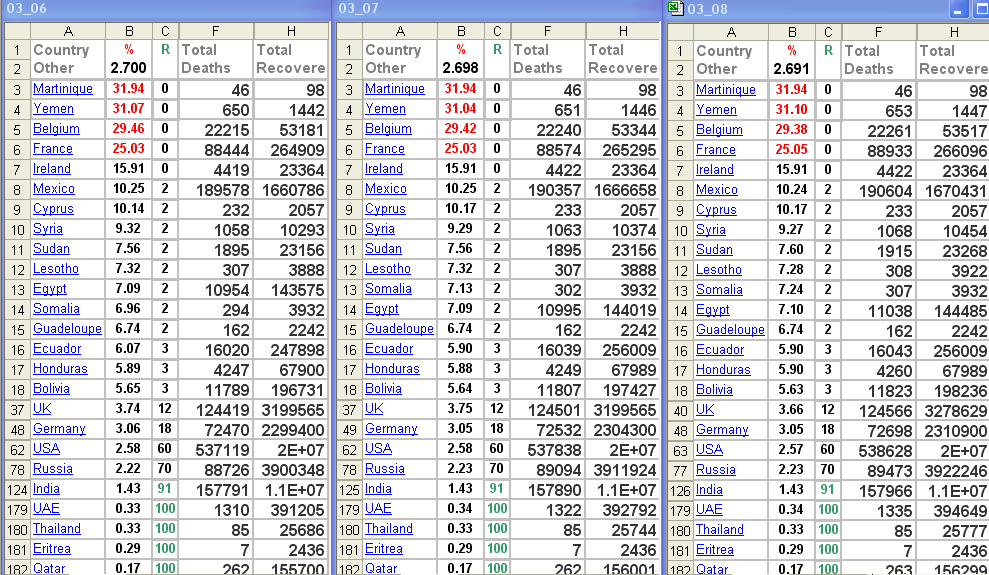Click the Excel workbook icon beside 03_08 title
Viewport: 989px width, 575px height.
(x=676, y=8)
